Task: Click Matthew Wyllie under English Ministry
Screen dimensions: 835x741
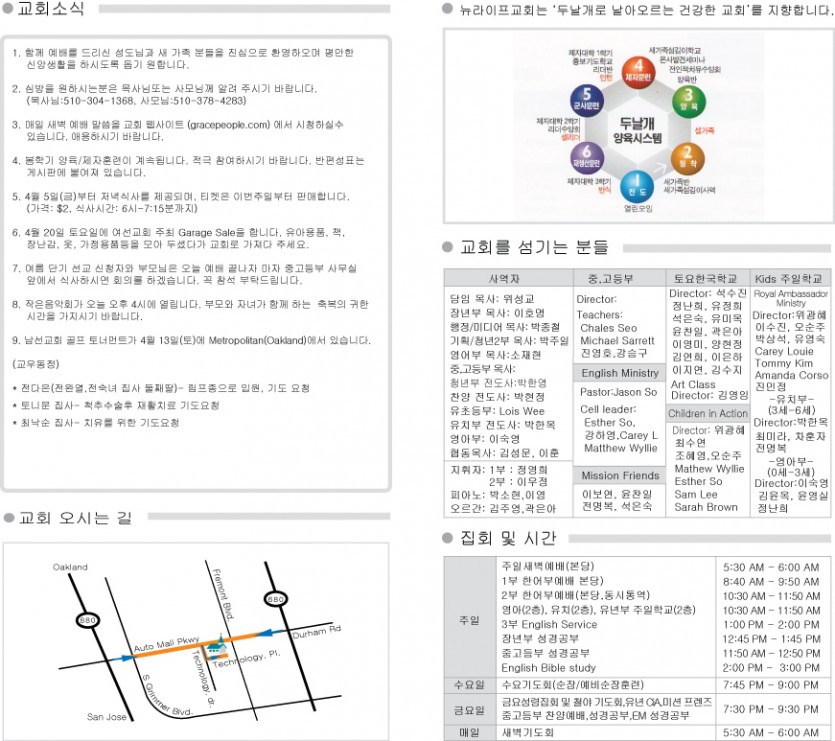Action: click(620, 448)
